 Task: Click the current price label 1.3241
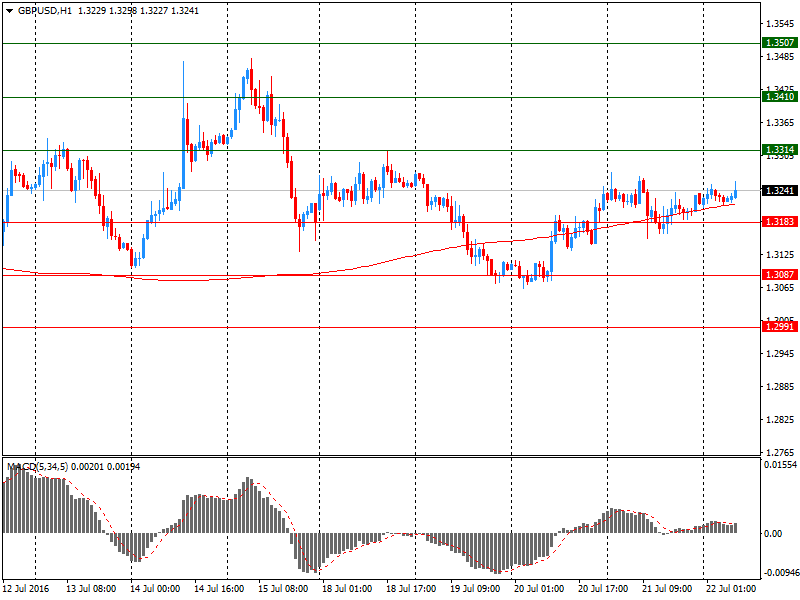coord(780,190)
